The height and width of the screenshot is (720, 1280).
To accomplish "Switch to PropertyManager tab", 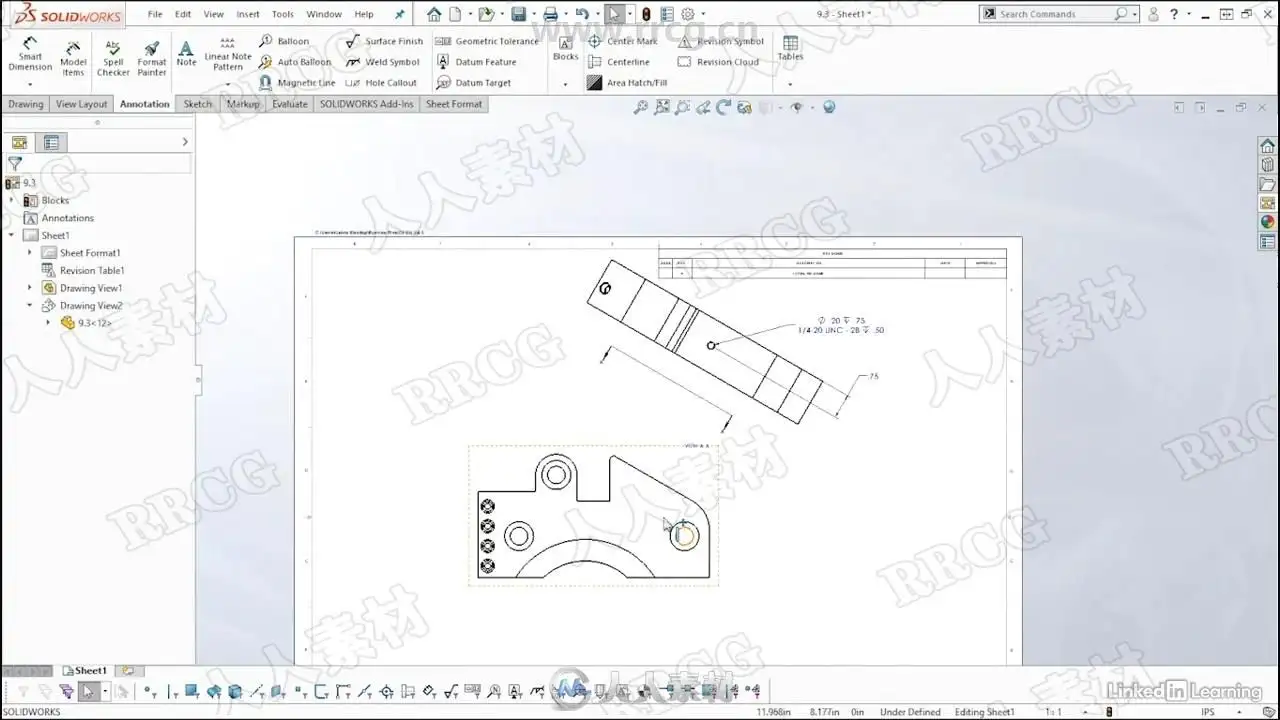I will (51, 142).
